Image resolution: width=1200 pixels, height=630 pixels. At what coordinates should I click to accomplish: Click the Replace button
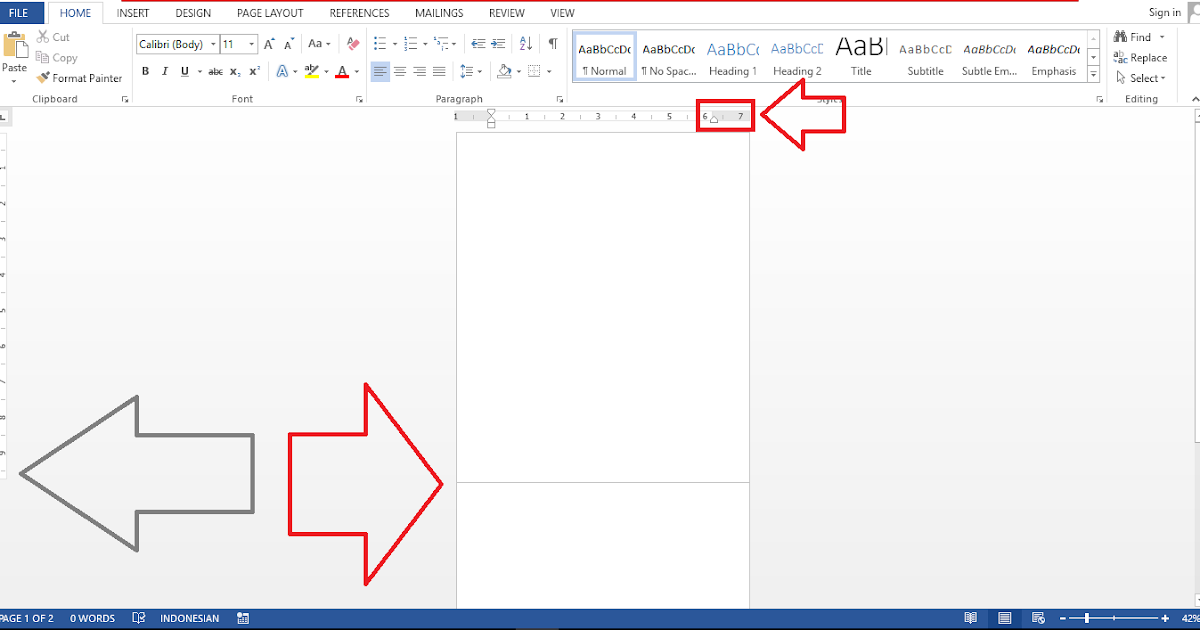click(1140, 58)
